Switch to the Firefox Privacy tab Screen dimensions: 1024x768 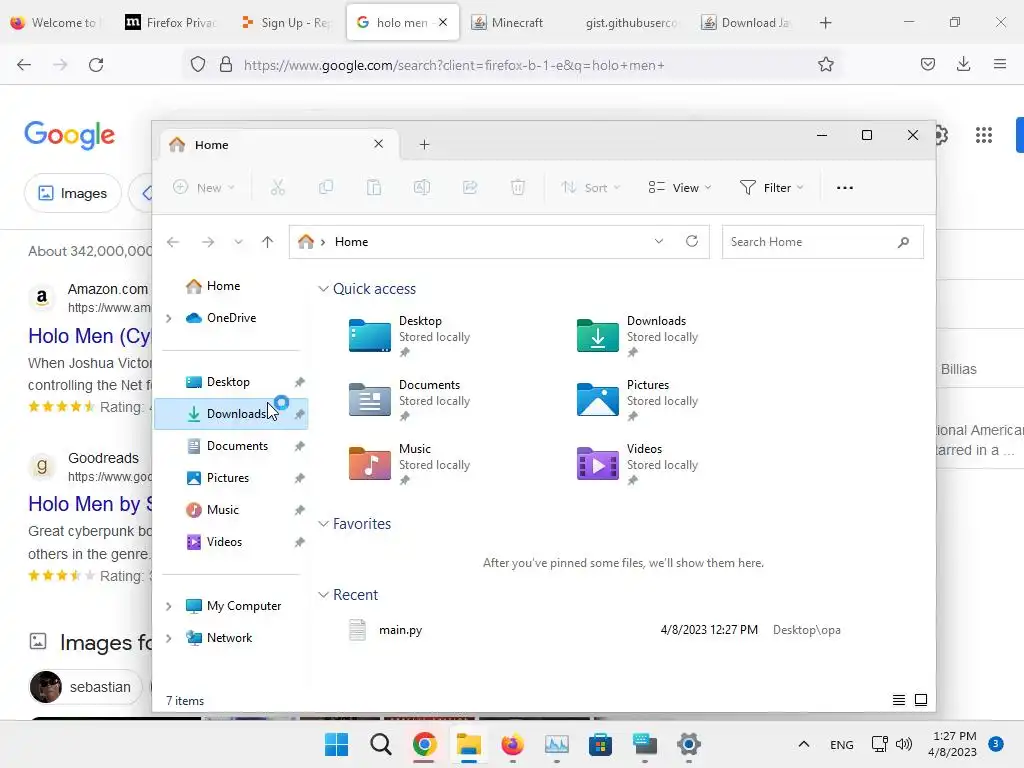click(170, 23)
